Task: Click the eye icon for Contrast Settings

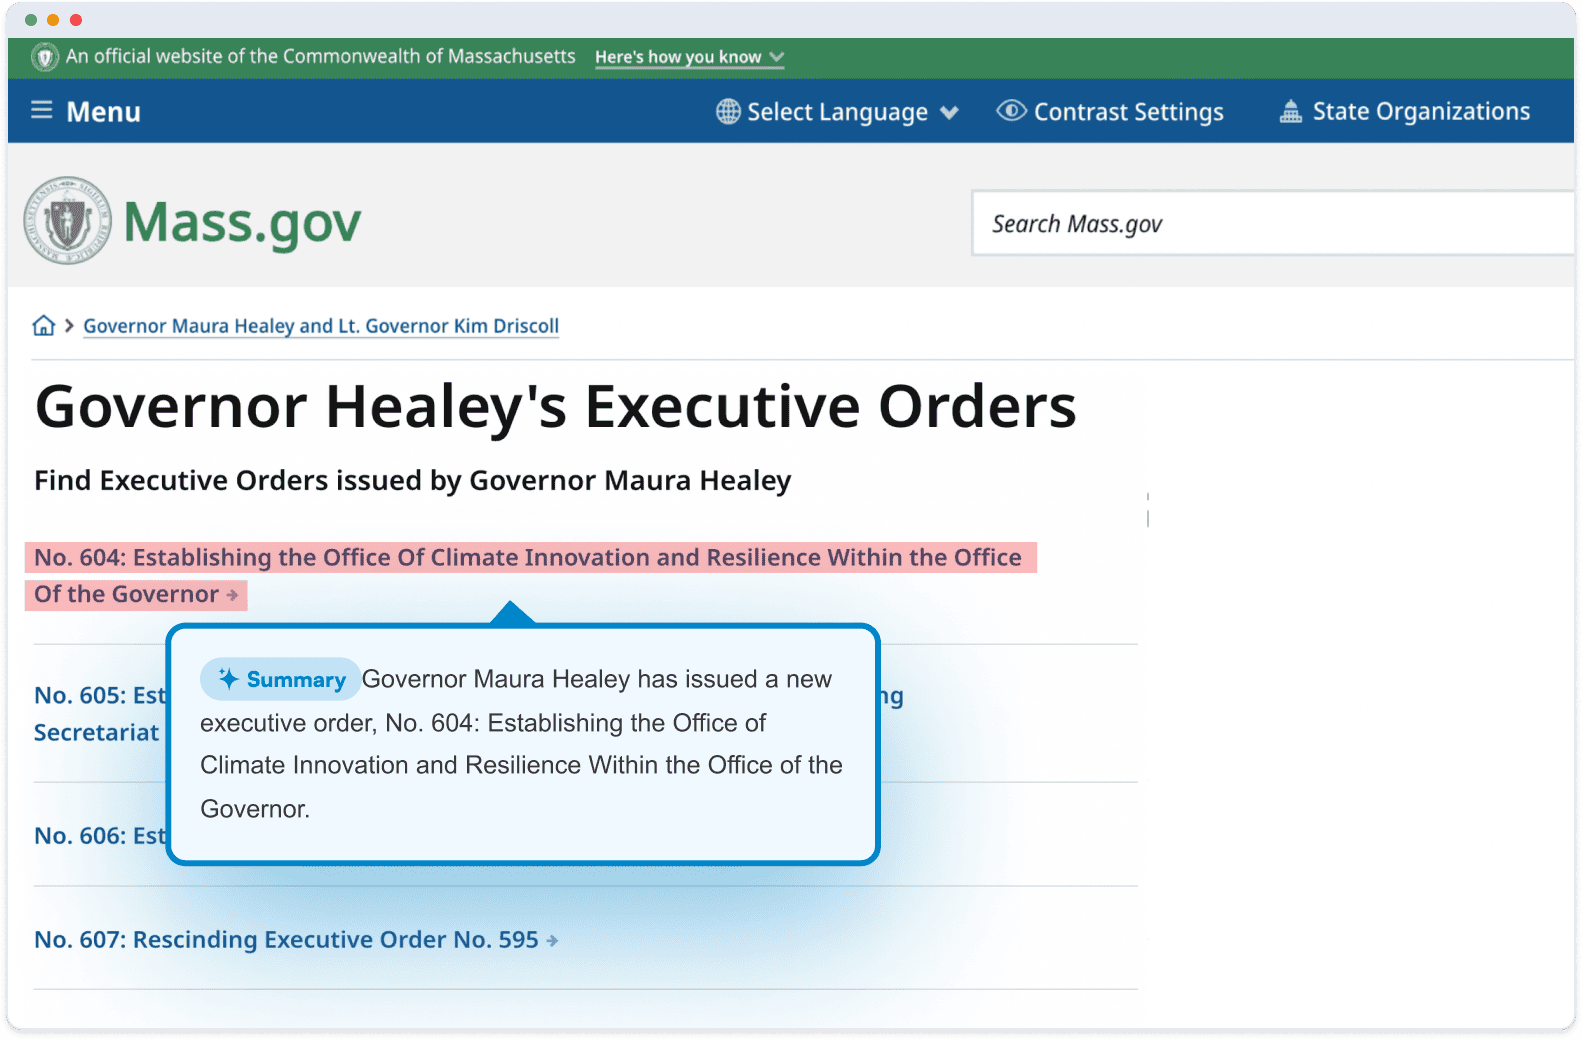Action: pos(1011,111)
